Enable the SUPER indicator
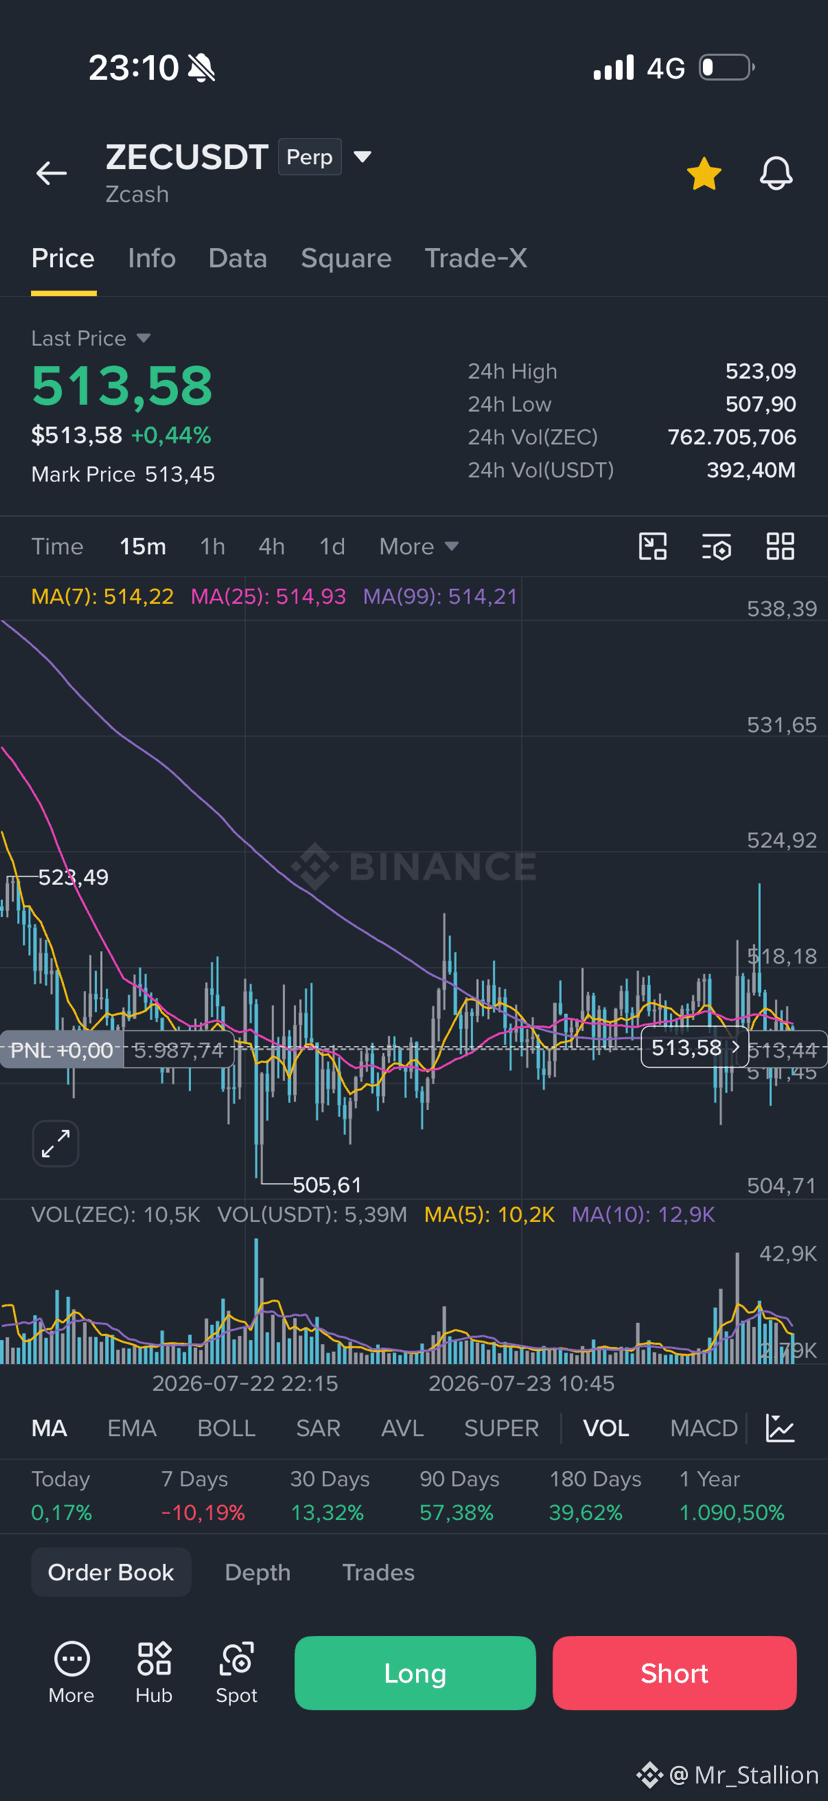The image size is (828, 1801). (501, 1428)
